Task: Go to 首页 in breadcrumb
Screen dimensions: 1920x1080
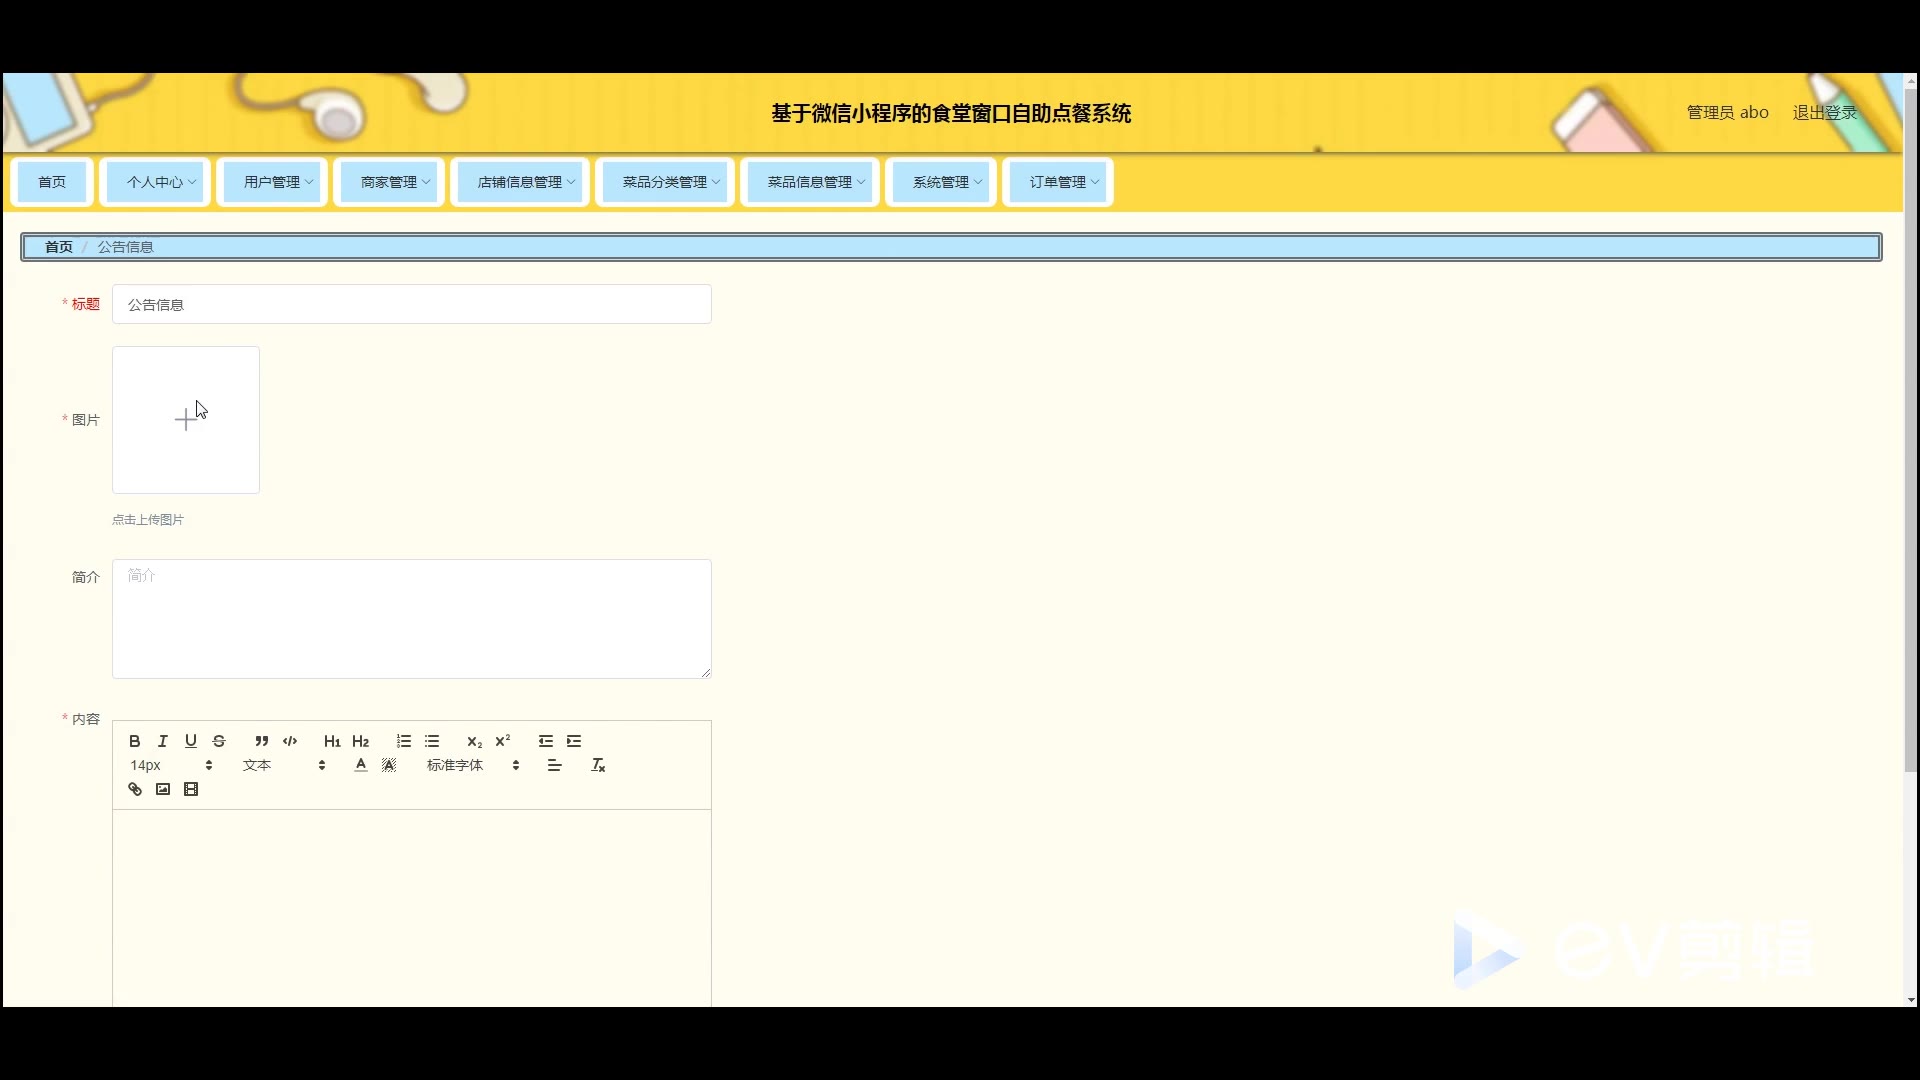Action: [x=59, y=247]
